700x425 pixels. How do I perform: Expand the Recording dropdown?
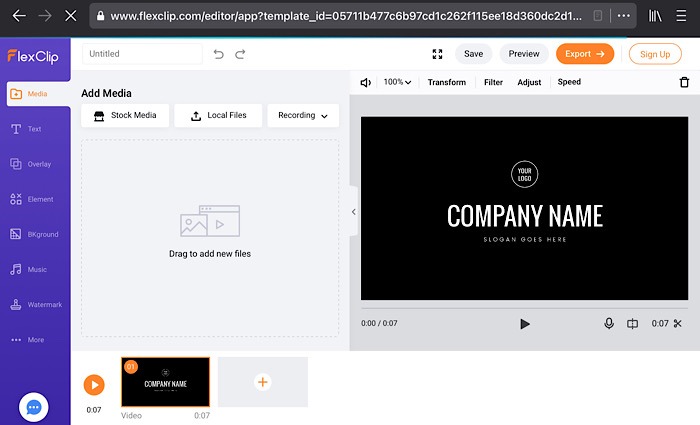303,115
